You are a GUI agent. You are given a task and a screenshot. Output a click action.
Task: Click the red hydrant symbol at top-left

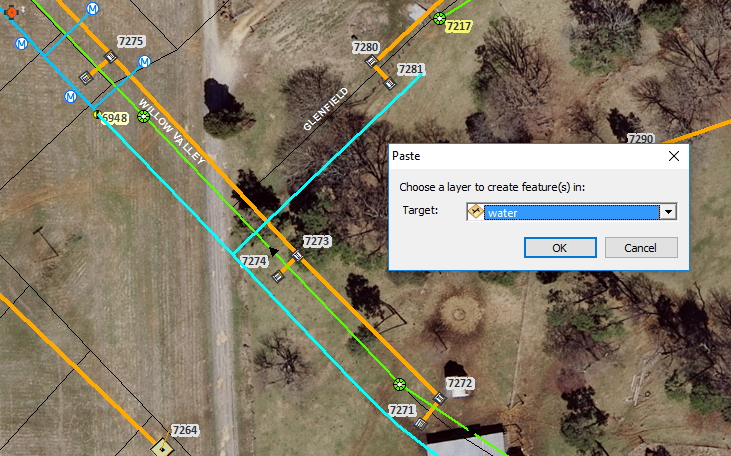11,12
